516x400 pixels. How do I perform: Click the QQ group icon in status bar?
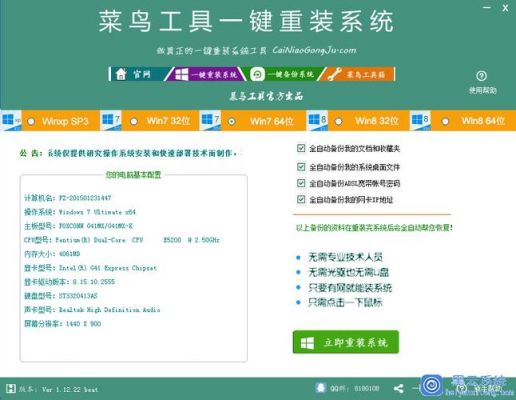click(321, 388)
